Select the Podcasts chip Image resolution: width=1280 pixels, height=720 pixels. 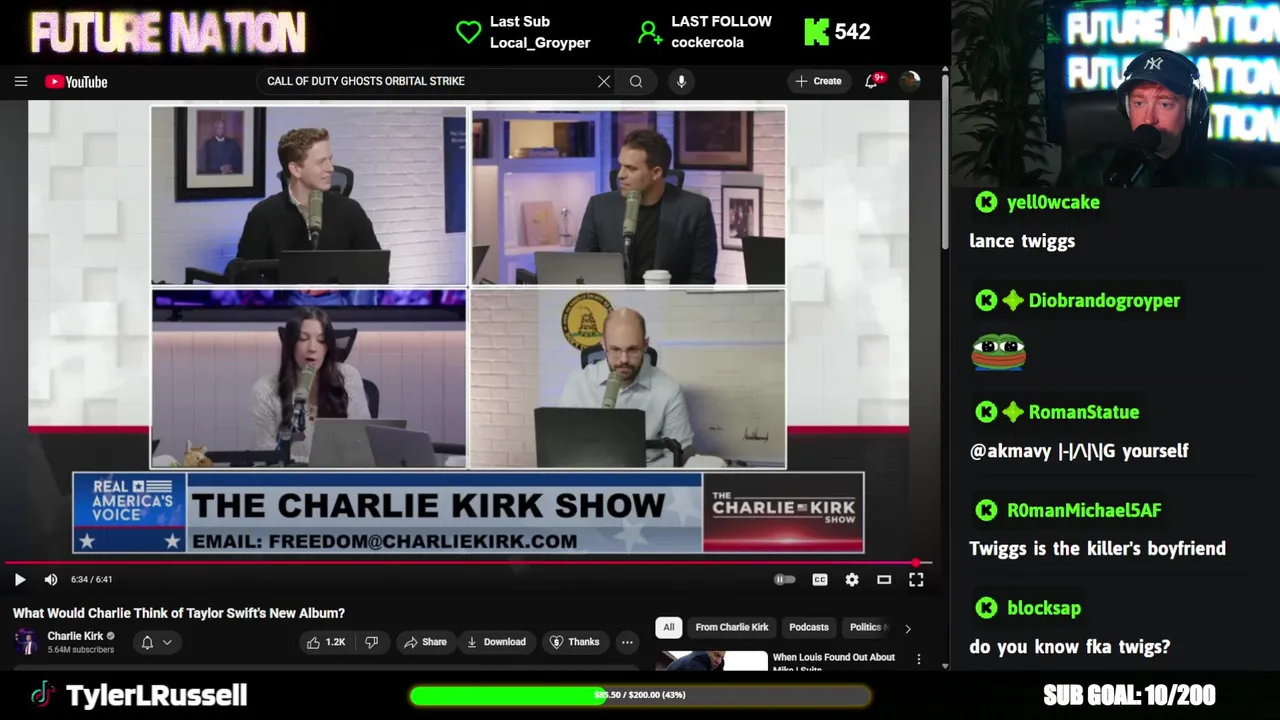809,627
